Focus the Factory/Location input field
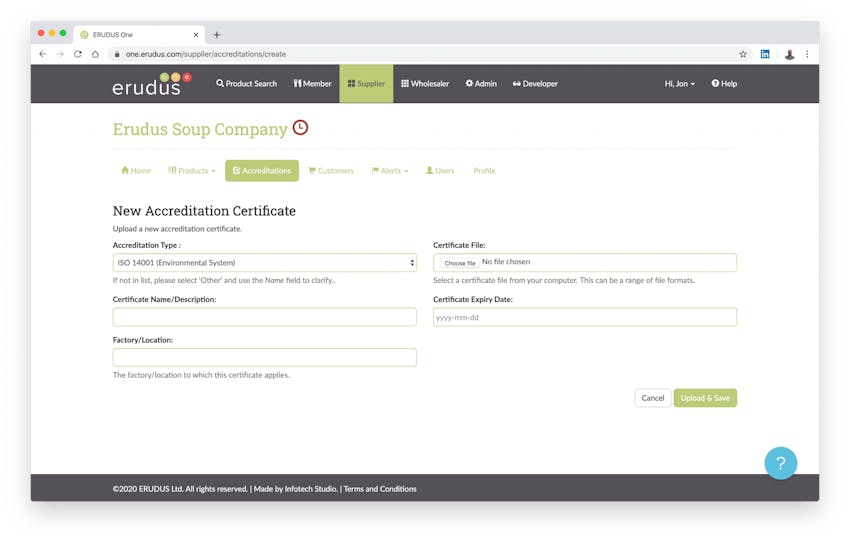This screenshot has width=850, height=542. 265,358
